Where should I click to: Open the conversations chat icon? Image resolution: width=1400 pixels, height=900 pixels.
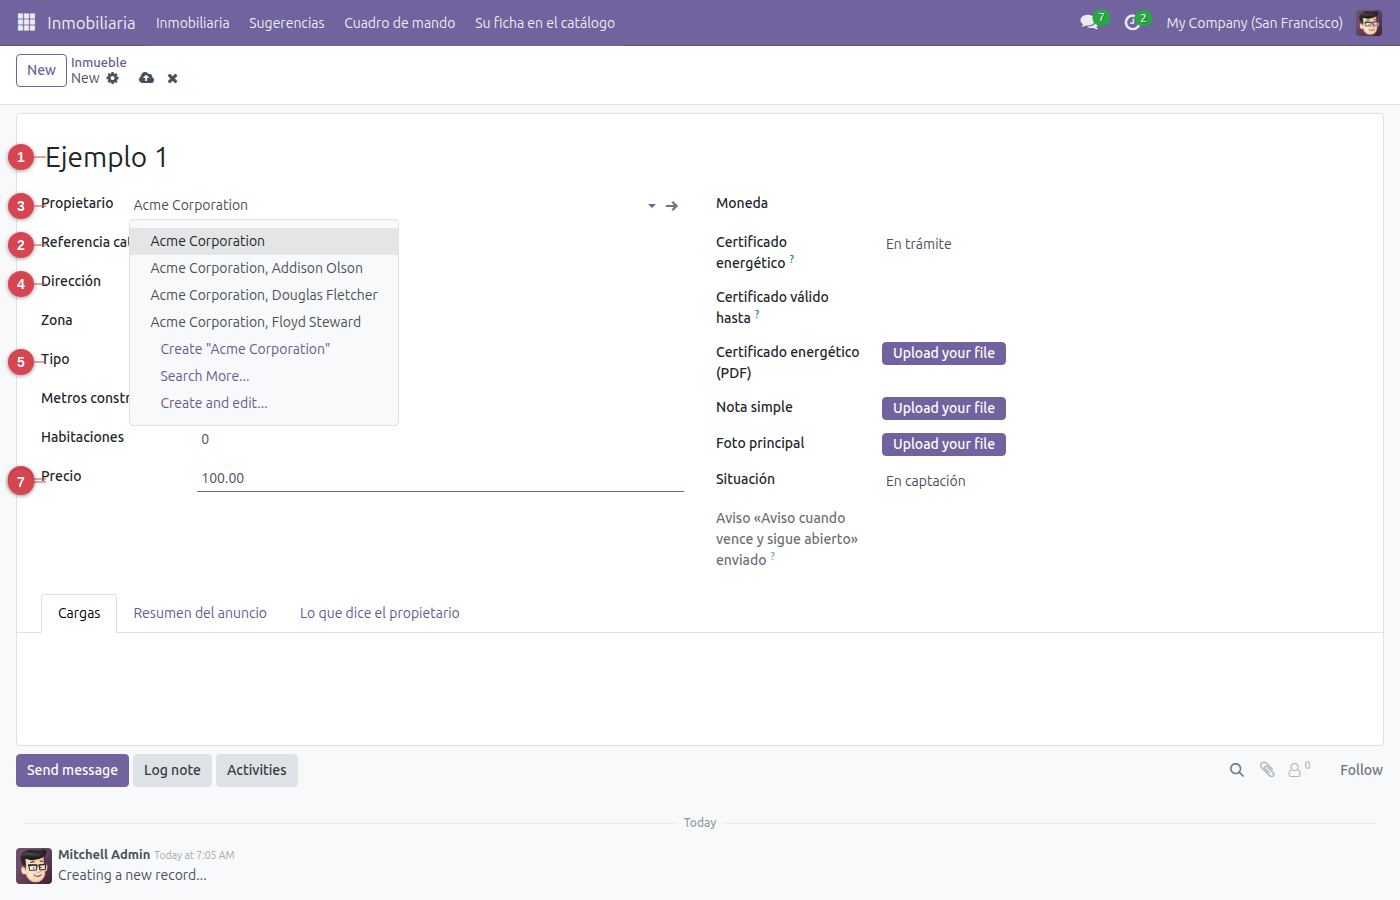click(1089, 22)
